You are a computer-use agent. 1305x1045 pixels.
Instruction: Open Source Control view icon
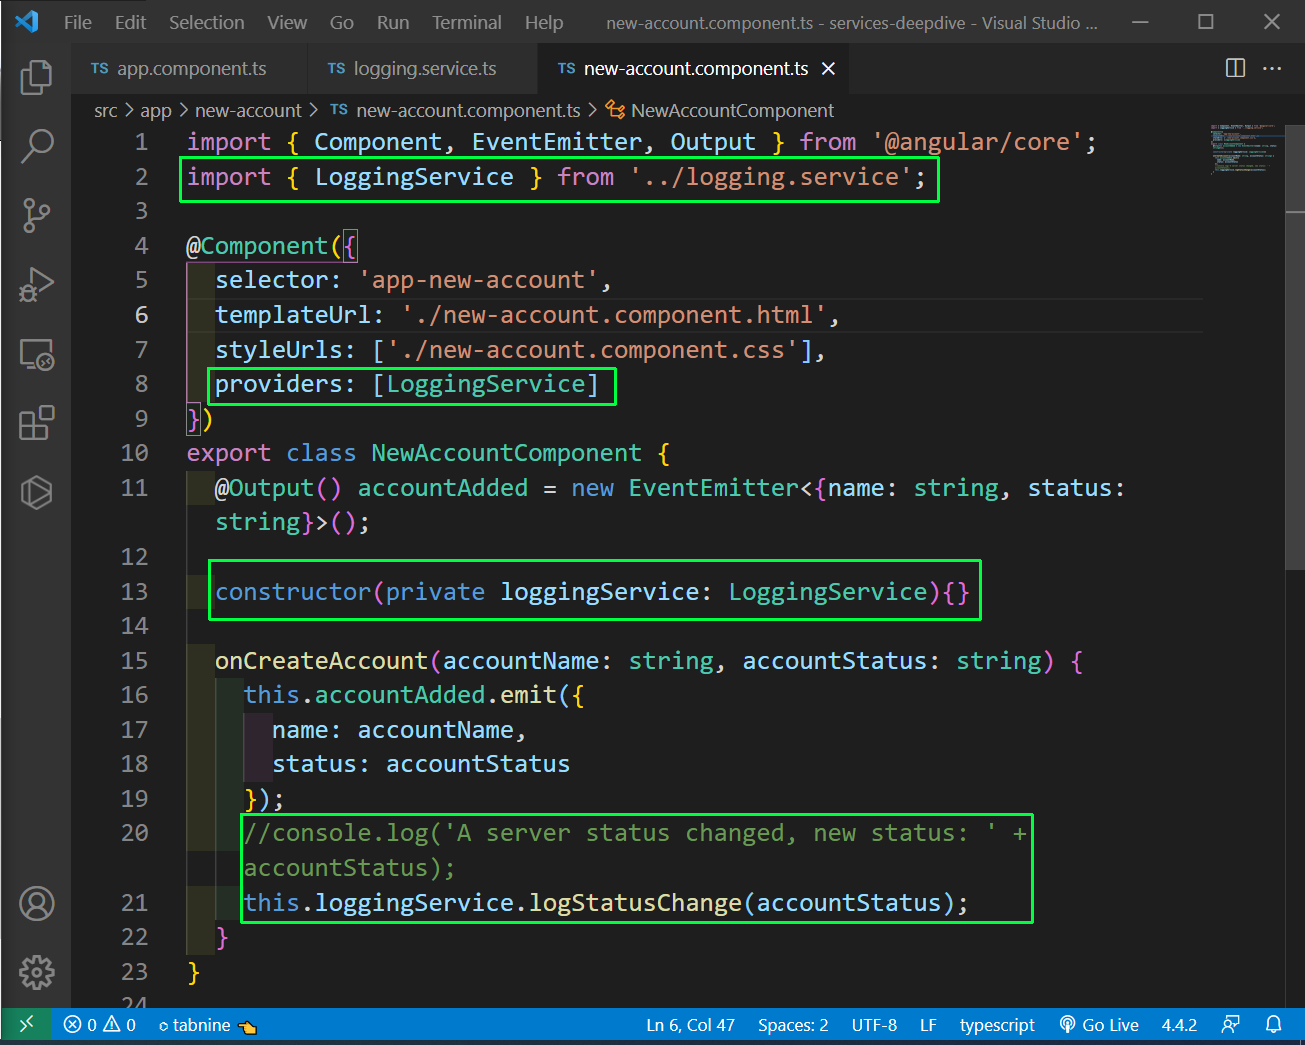click(36, 215)
